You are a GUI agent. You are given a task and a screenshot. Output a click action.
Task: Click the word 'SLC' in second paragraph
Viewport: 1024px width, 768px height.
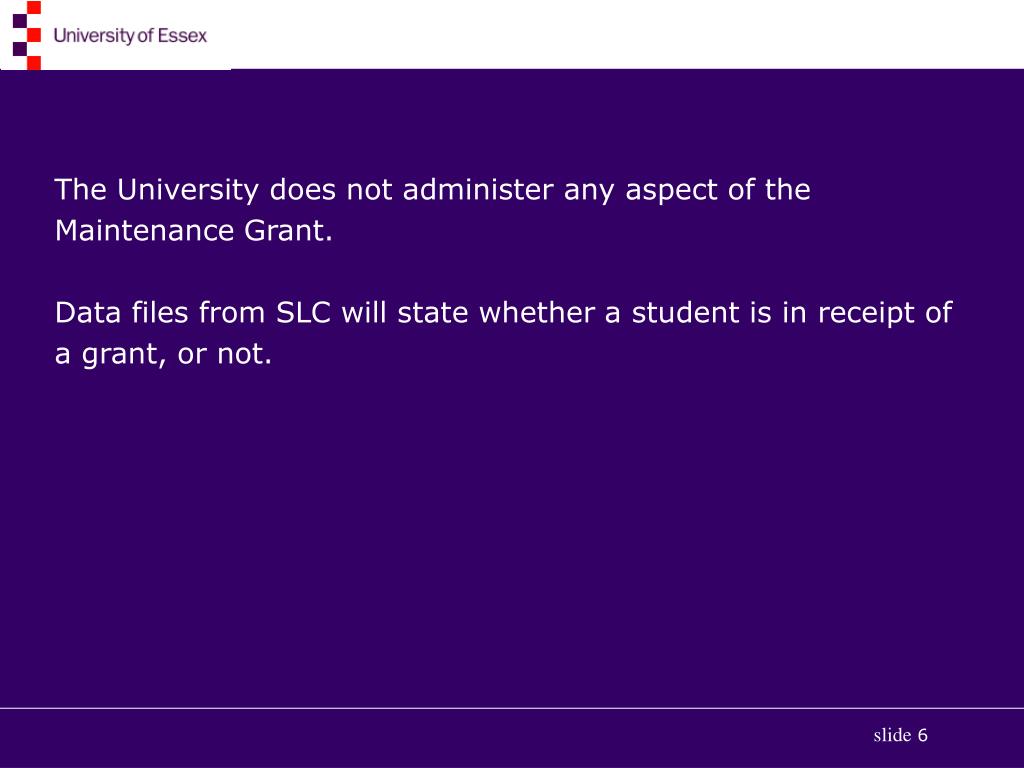click(x=304, y=313)
